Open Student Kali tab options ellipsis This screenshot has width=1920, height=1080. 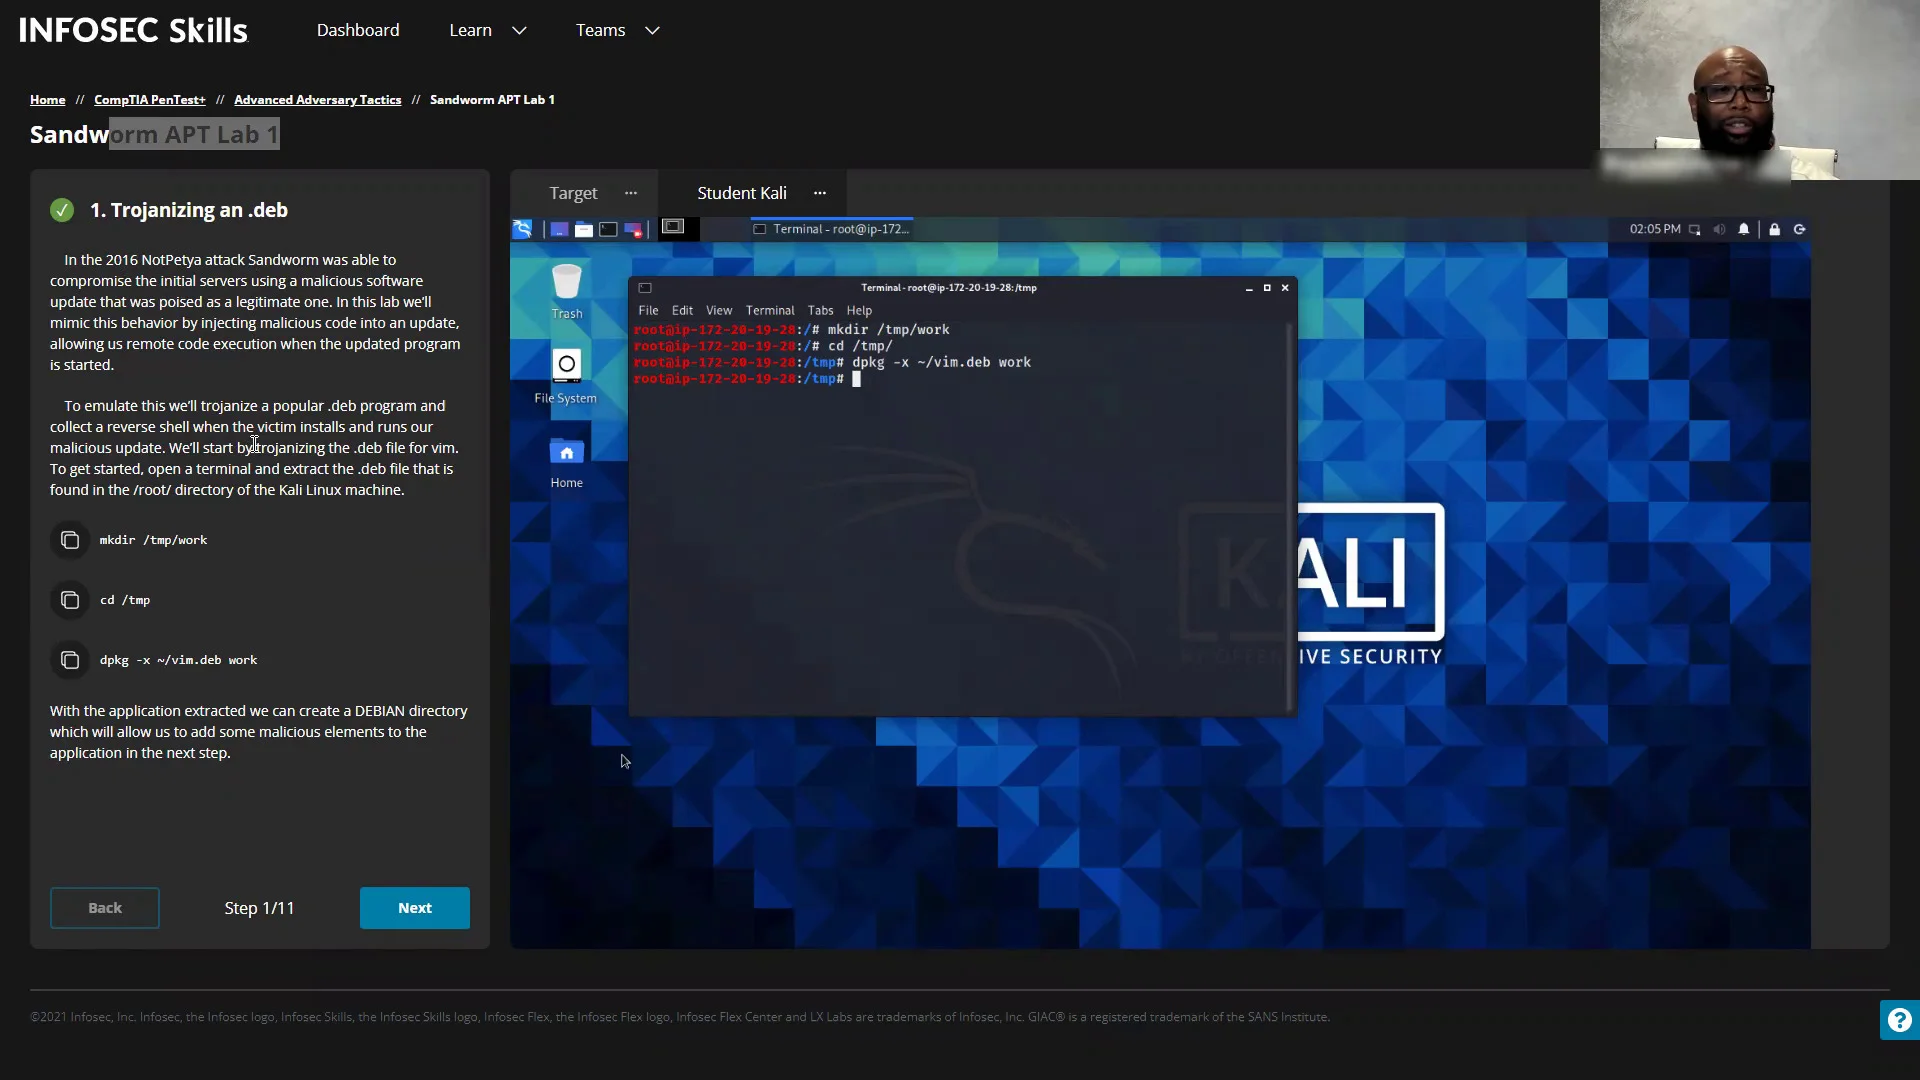pyautogui.click(x=820, y=193)
